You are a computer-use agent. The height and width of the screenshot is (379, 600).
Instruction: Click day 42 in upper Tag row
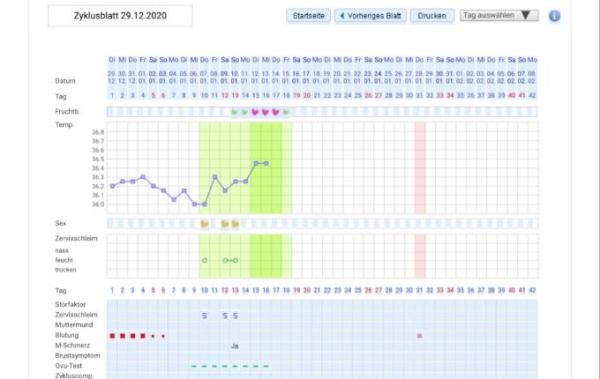pos(532,95)
